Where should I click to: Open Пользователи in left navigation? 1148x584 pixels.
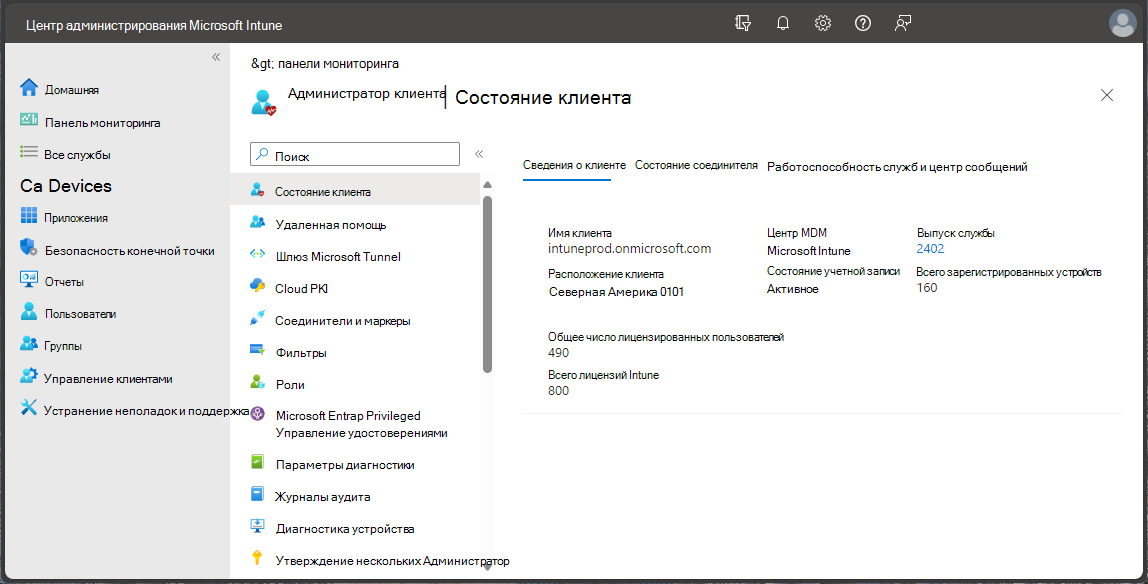(x=81, y=314)
